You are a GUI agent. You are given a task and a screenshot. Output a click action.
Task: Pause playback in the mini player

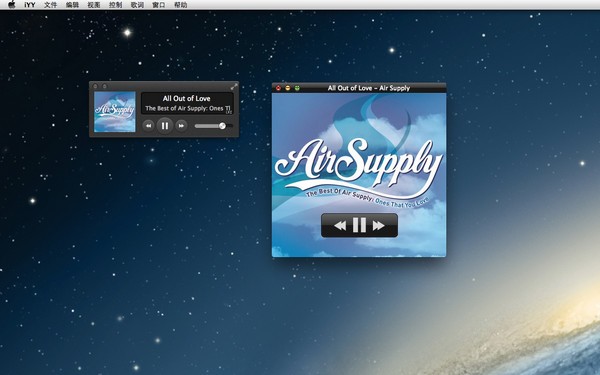pos(165,126)
